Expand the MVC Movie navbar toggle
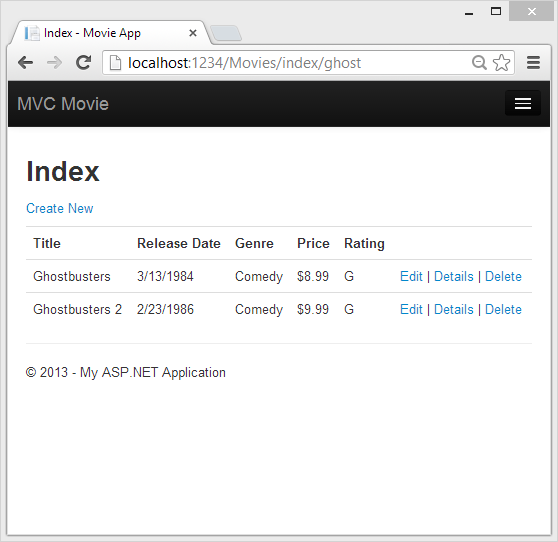This screenshot has height=542, width=558. coord(523,104)
